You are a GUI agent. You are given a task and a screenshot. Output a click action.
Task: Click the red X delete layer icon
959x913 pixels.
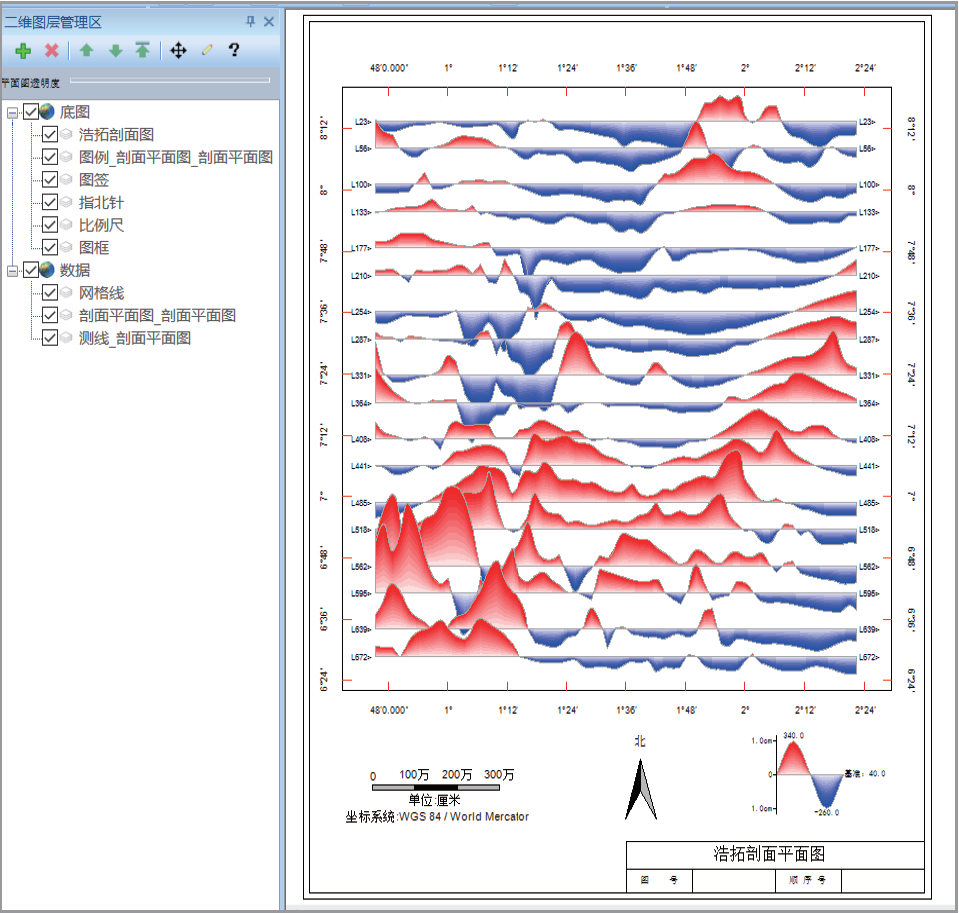click(x=52, y=51)
